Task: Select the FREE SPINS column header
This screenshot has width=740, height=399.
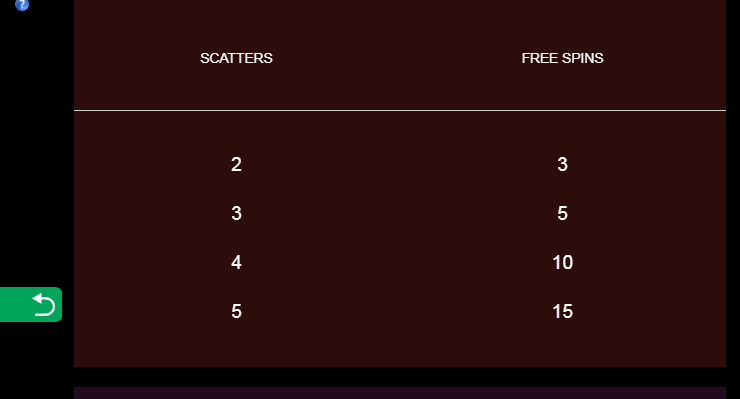Action: pyautogui.click(x=562, y=58)
